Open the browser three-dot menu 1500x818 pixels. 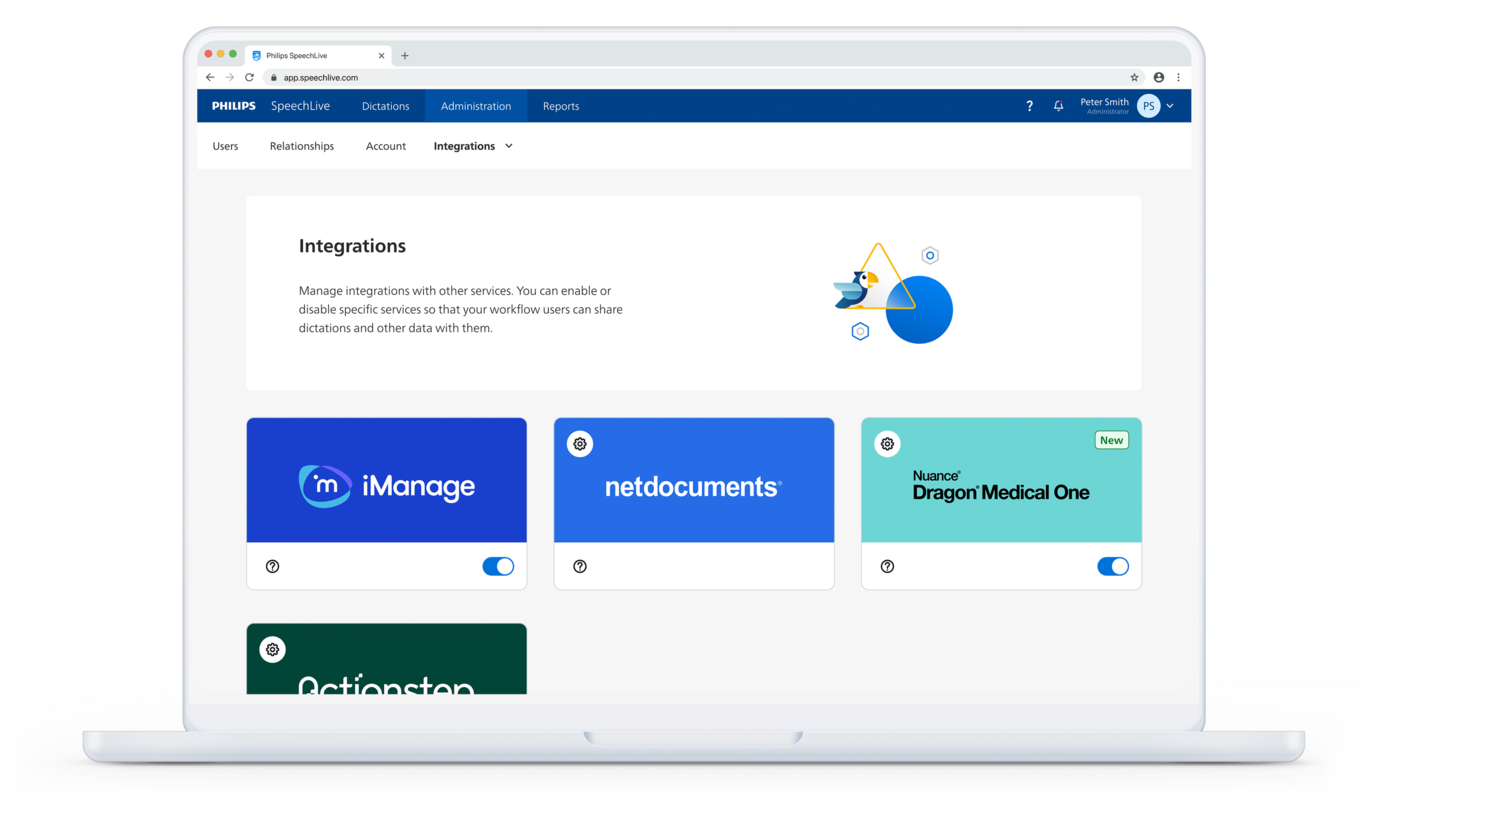[x=1178, y=77]
